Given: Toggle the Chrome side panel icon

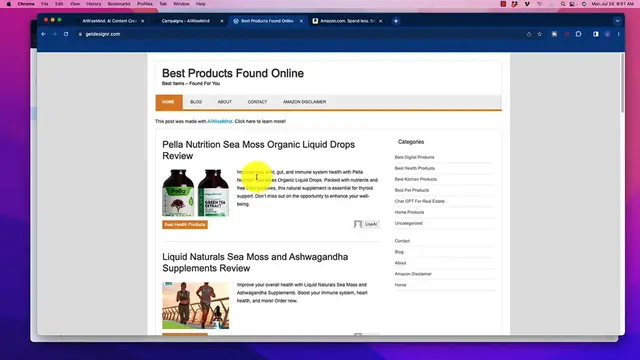Looking at the screenshot, I should [596, 34].
